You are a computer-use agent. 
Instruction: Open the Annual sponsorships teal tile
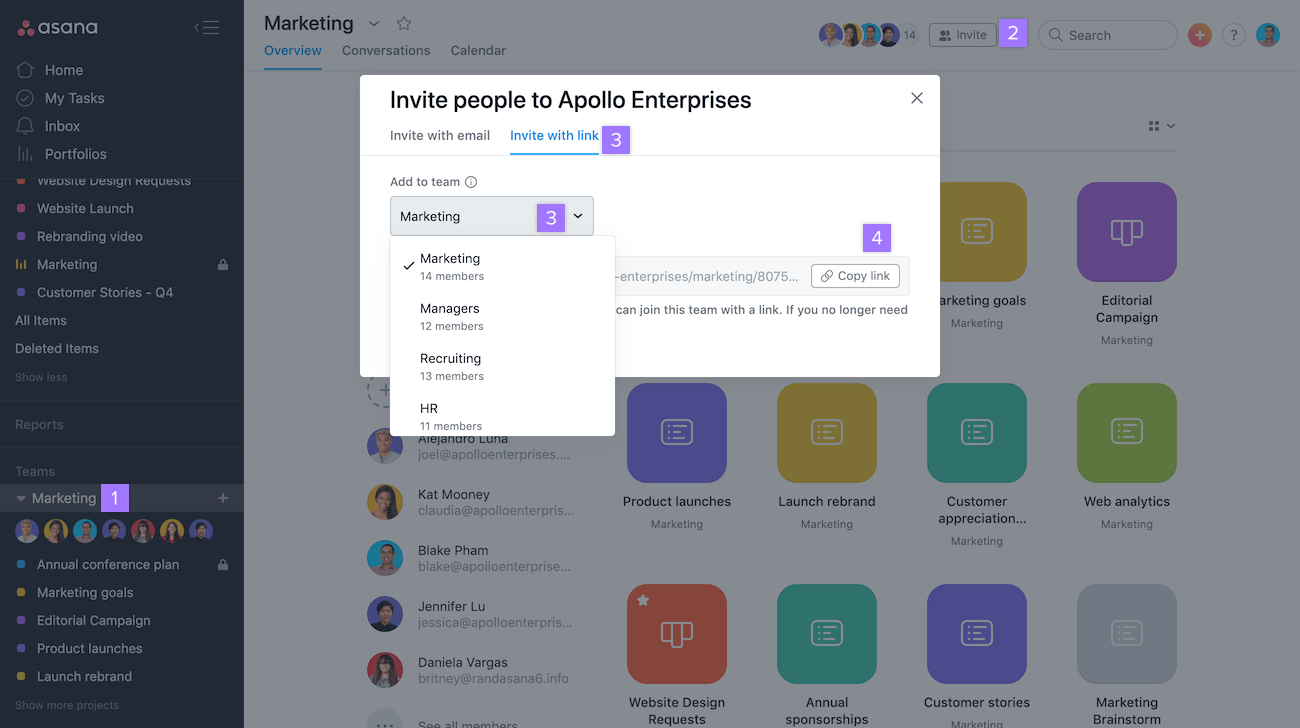click(827, 634)
